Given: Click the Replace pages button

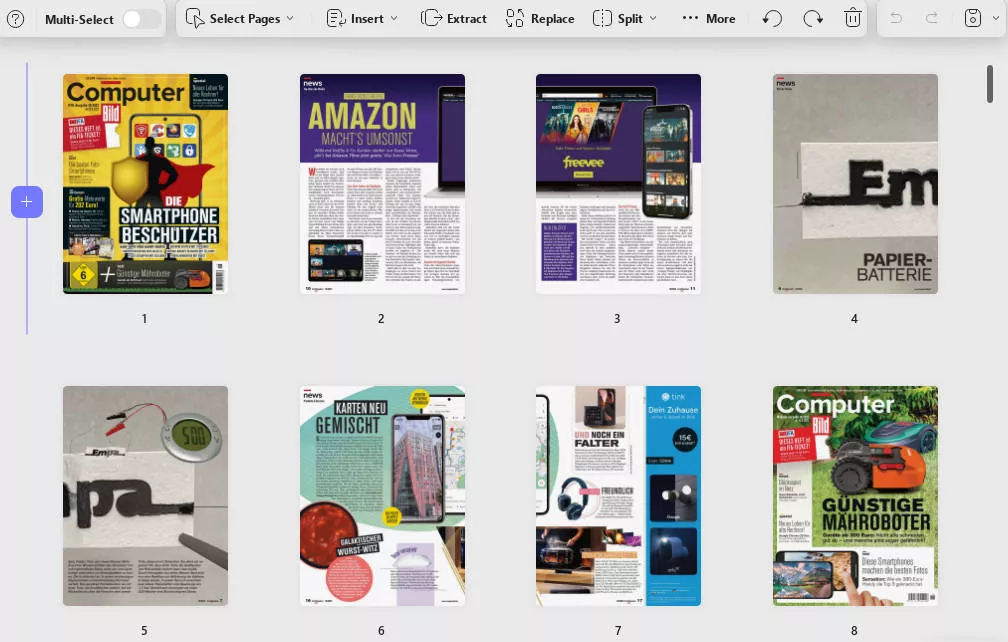Looking at the screenshot, I should tap(540, 19).
